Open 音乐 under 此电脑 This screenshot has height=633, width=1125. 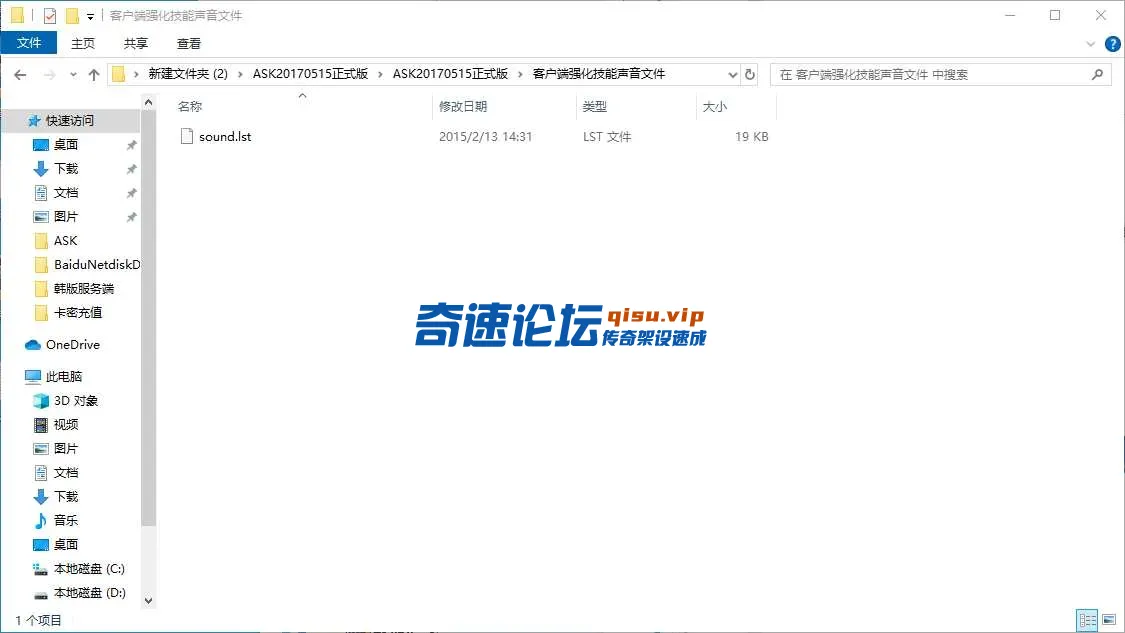point(66,521)
